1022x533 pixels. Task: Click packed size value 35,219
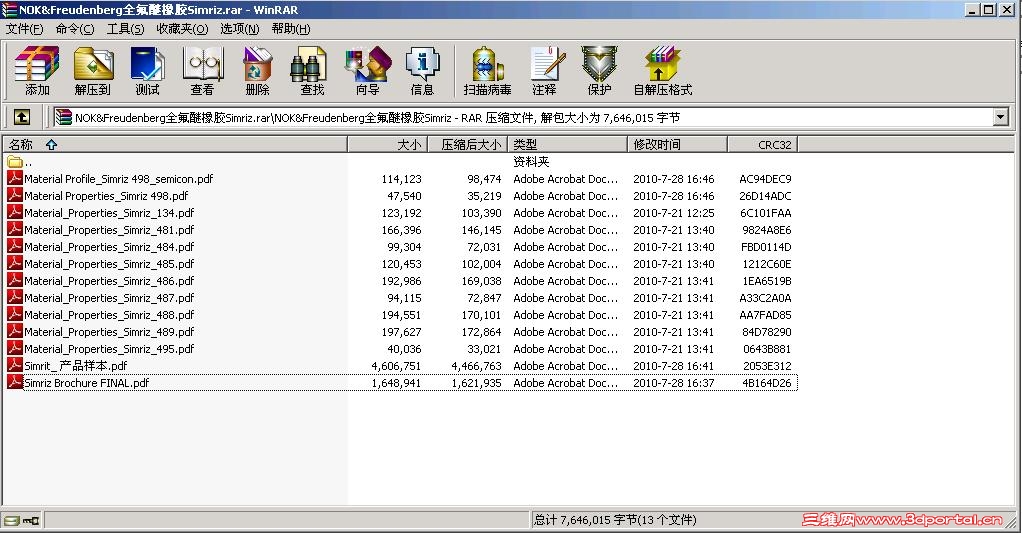pyautogui.click(x=484, y=195)
